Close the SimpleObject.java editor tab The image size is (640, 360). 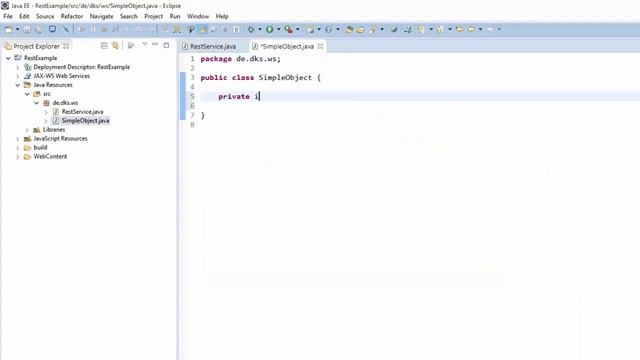(x=320, y=47)
